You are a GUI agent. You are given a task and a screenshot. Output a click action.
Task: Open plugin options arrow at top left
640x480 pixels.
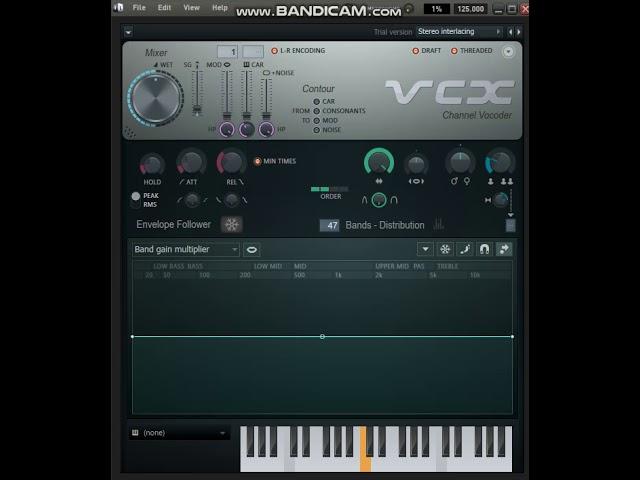tap(128, 32)
